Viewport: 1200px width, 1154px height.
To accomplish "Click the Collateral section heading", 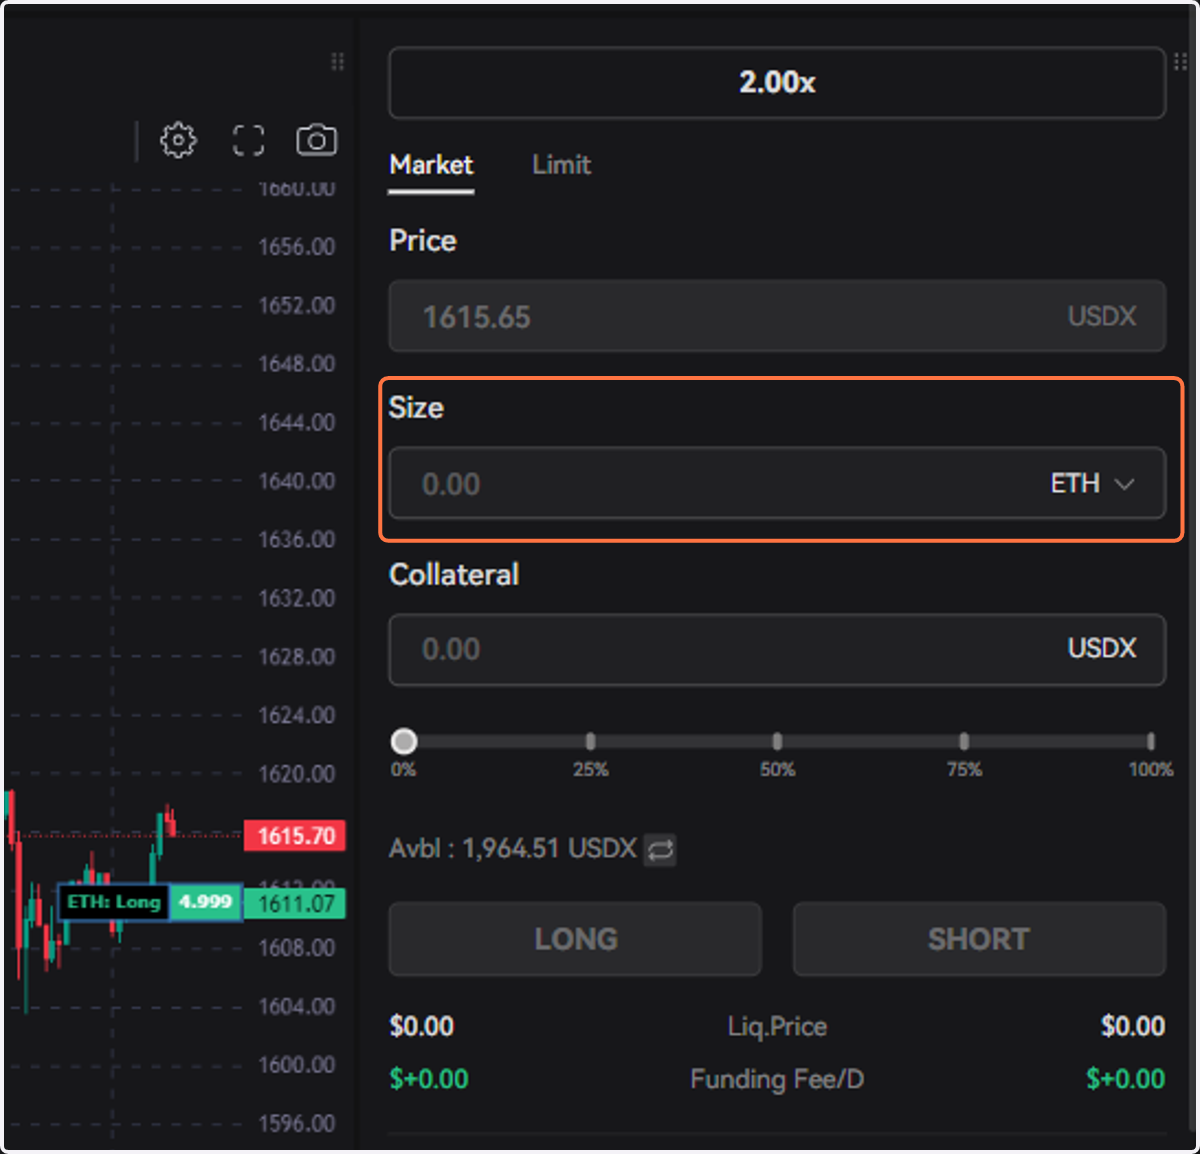I will (x=454, y=574).
